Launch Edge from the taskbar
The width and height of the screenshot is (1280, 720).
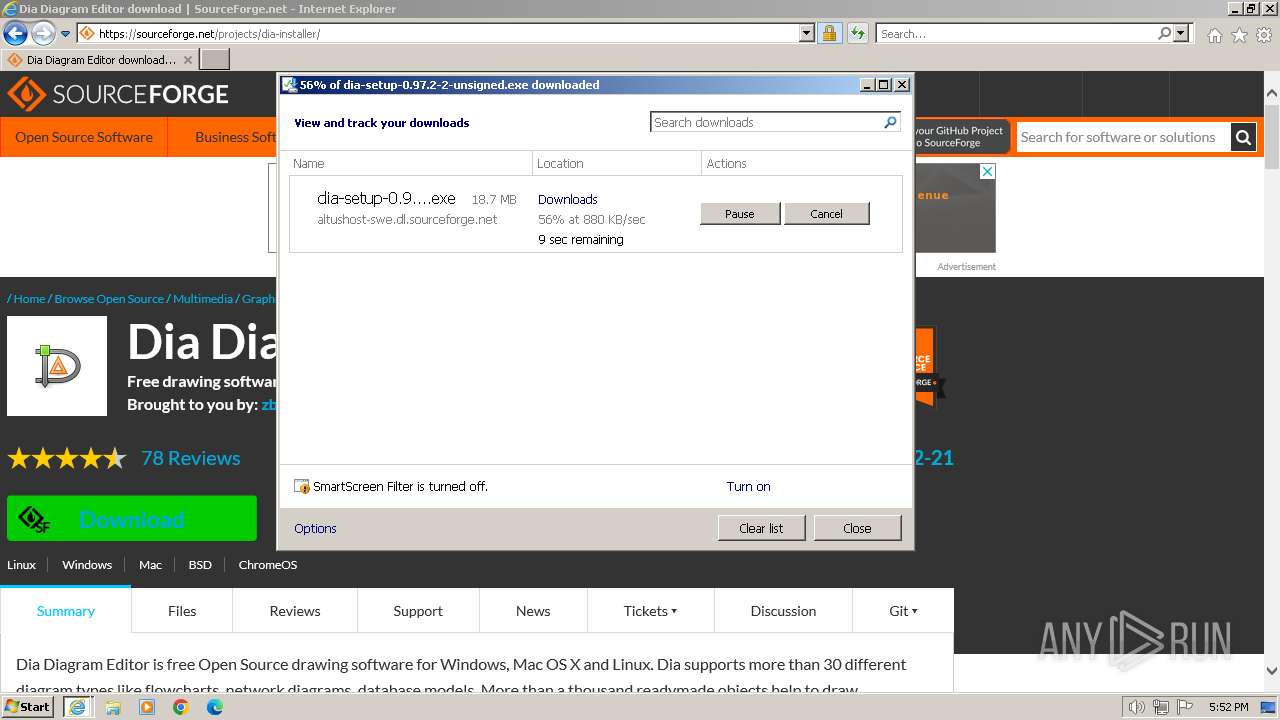(215, 707)
